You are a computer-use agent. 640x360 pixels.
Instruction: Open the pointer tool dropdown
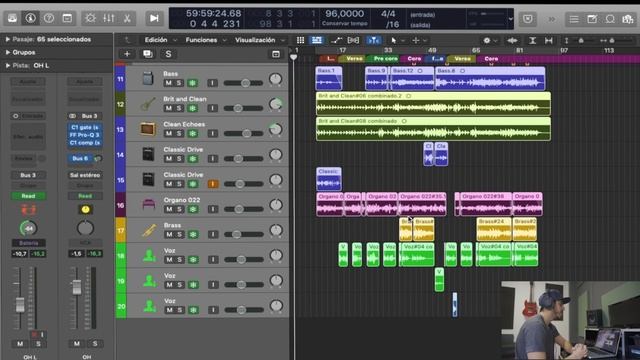pos(397,40)
